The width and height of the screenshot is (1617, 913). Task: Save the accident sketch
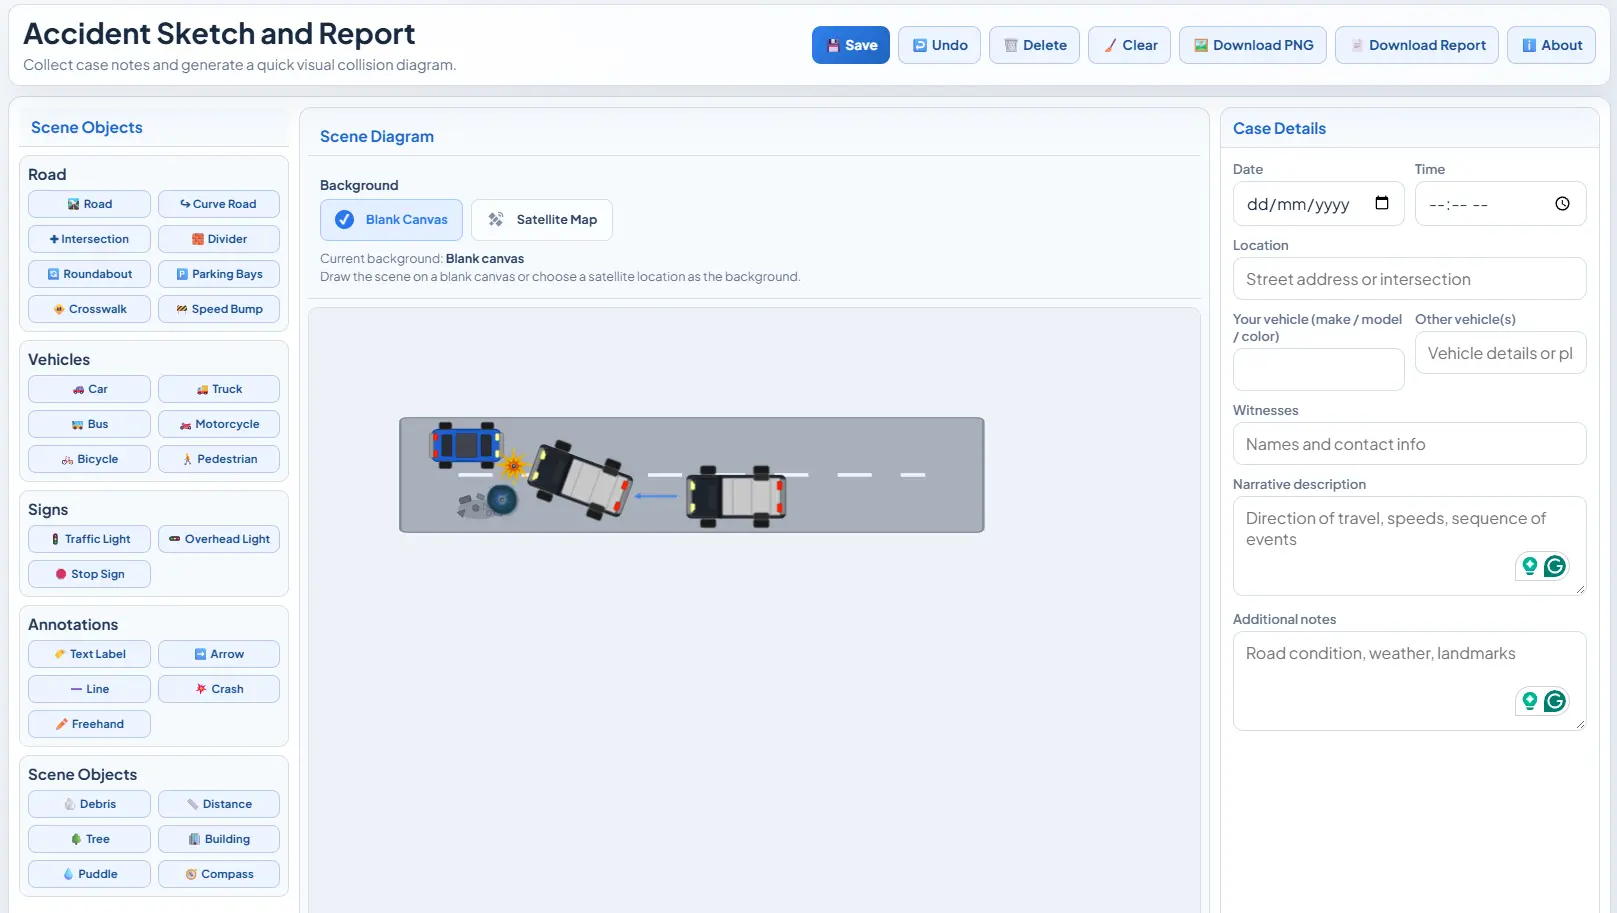click(x=850, y=45)
